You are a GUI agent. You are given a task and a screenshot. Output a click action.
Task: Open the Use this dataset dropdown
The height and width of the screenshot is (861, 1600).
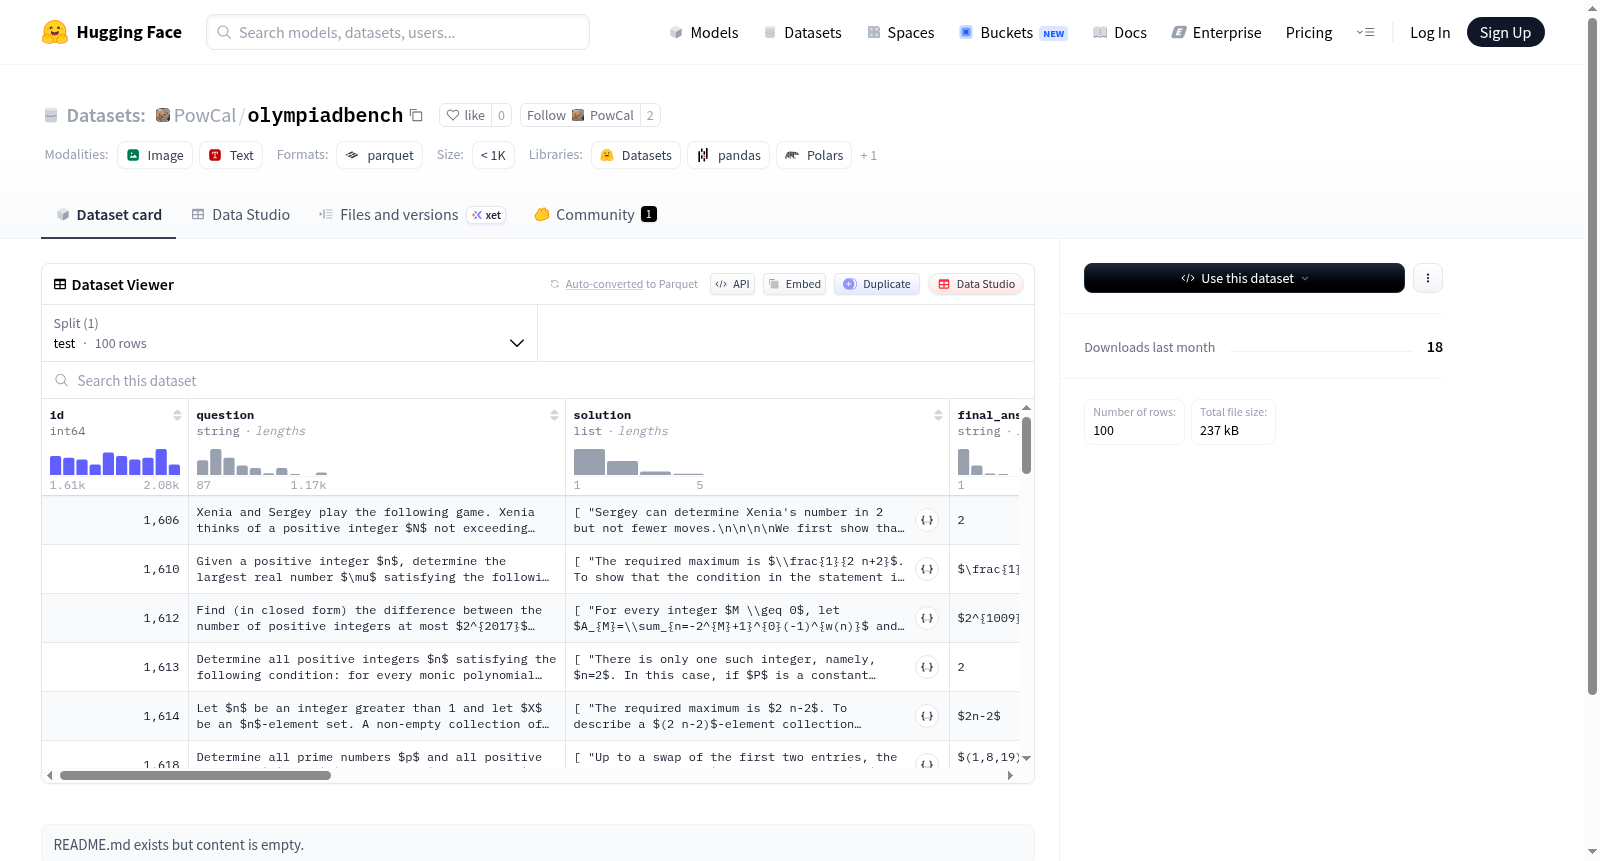(1244, 278)
